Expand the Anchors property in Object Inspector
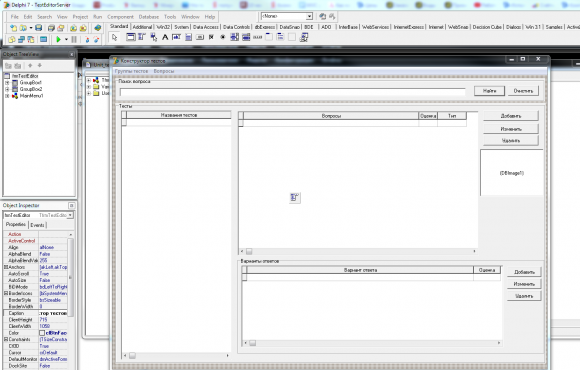The width and height of the screenshot is (580, 370). (6, 267)
